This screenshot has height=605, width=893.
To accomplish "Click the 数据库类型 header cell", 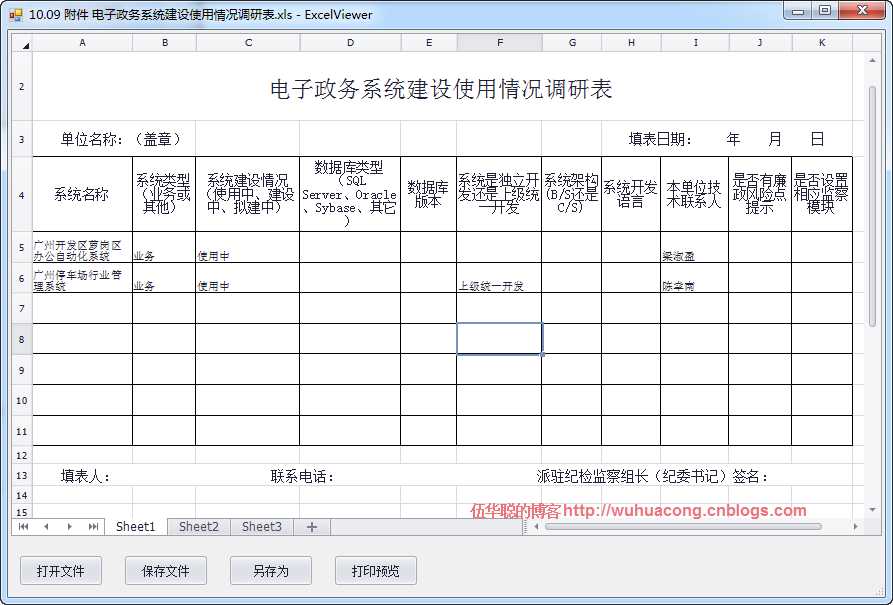I will point(350,194).
